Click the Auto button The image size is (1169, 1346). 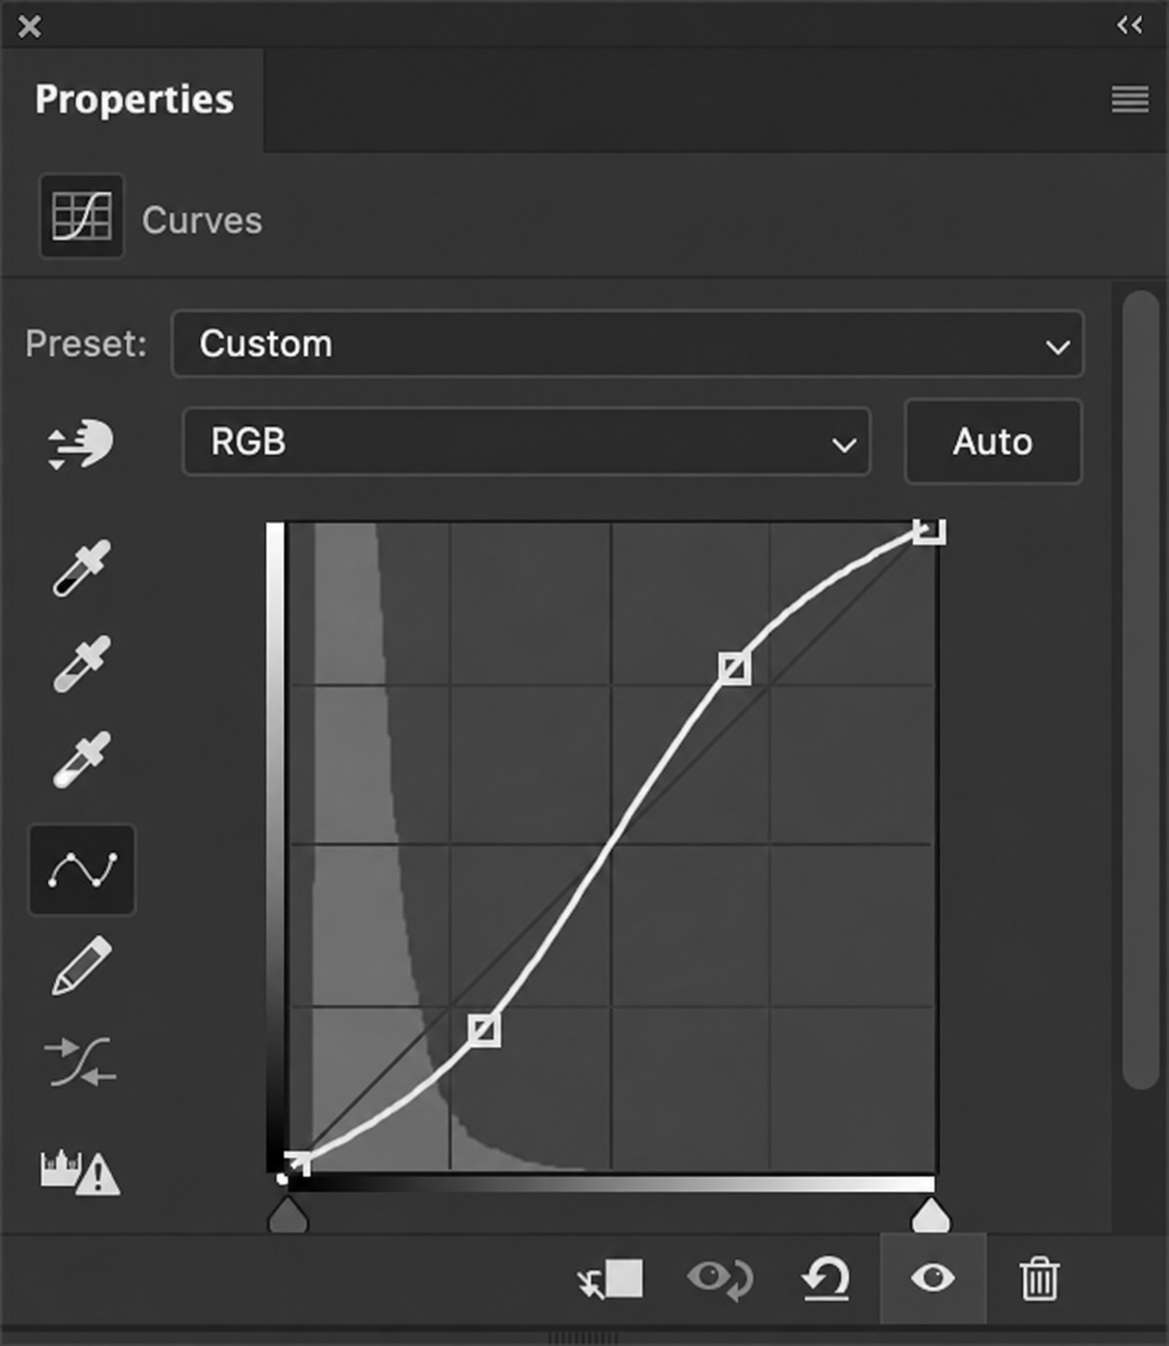coord(993,441)
